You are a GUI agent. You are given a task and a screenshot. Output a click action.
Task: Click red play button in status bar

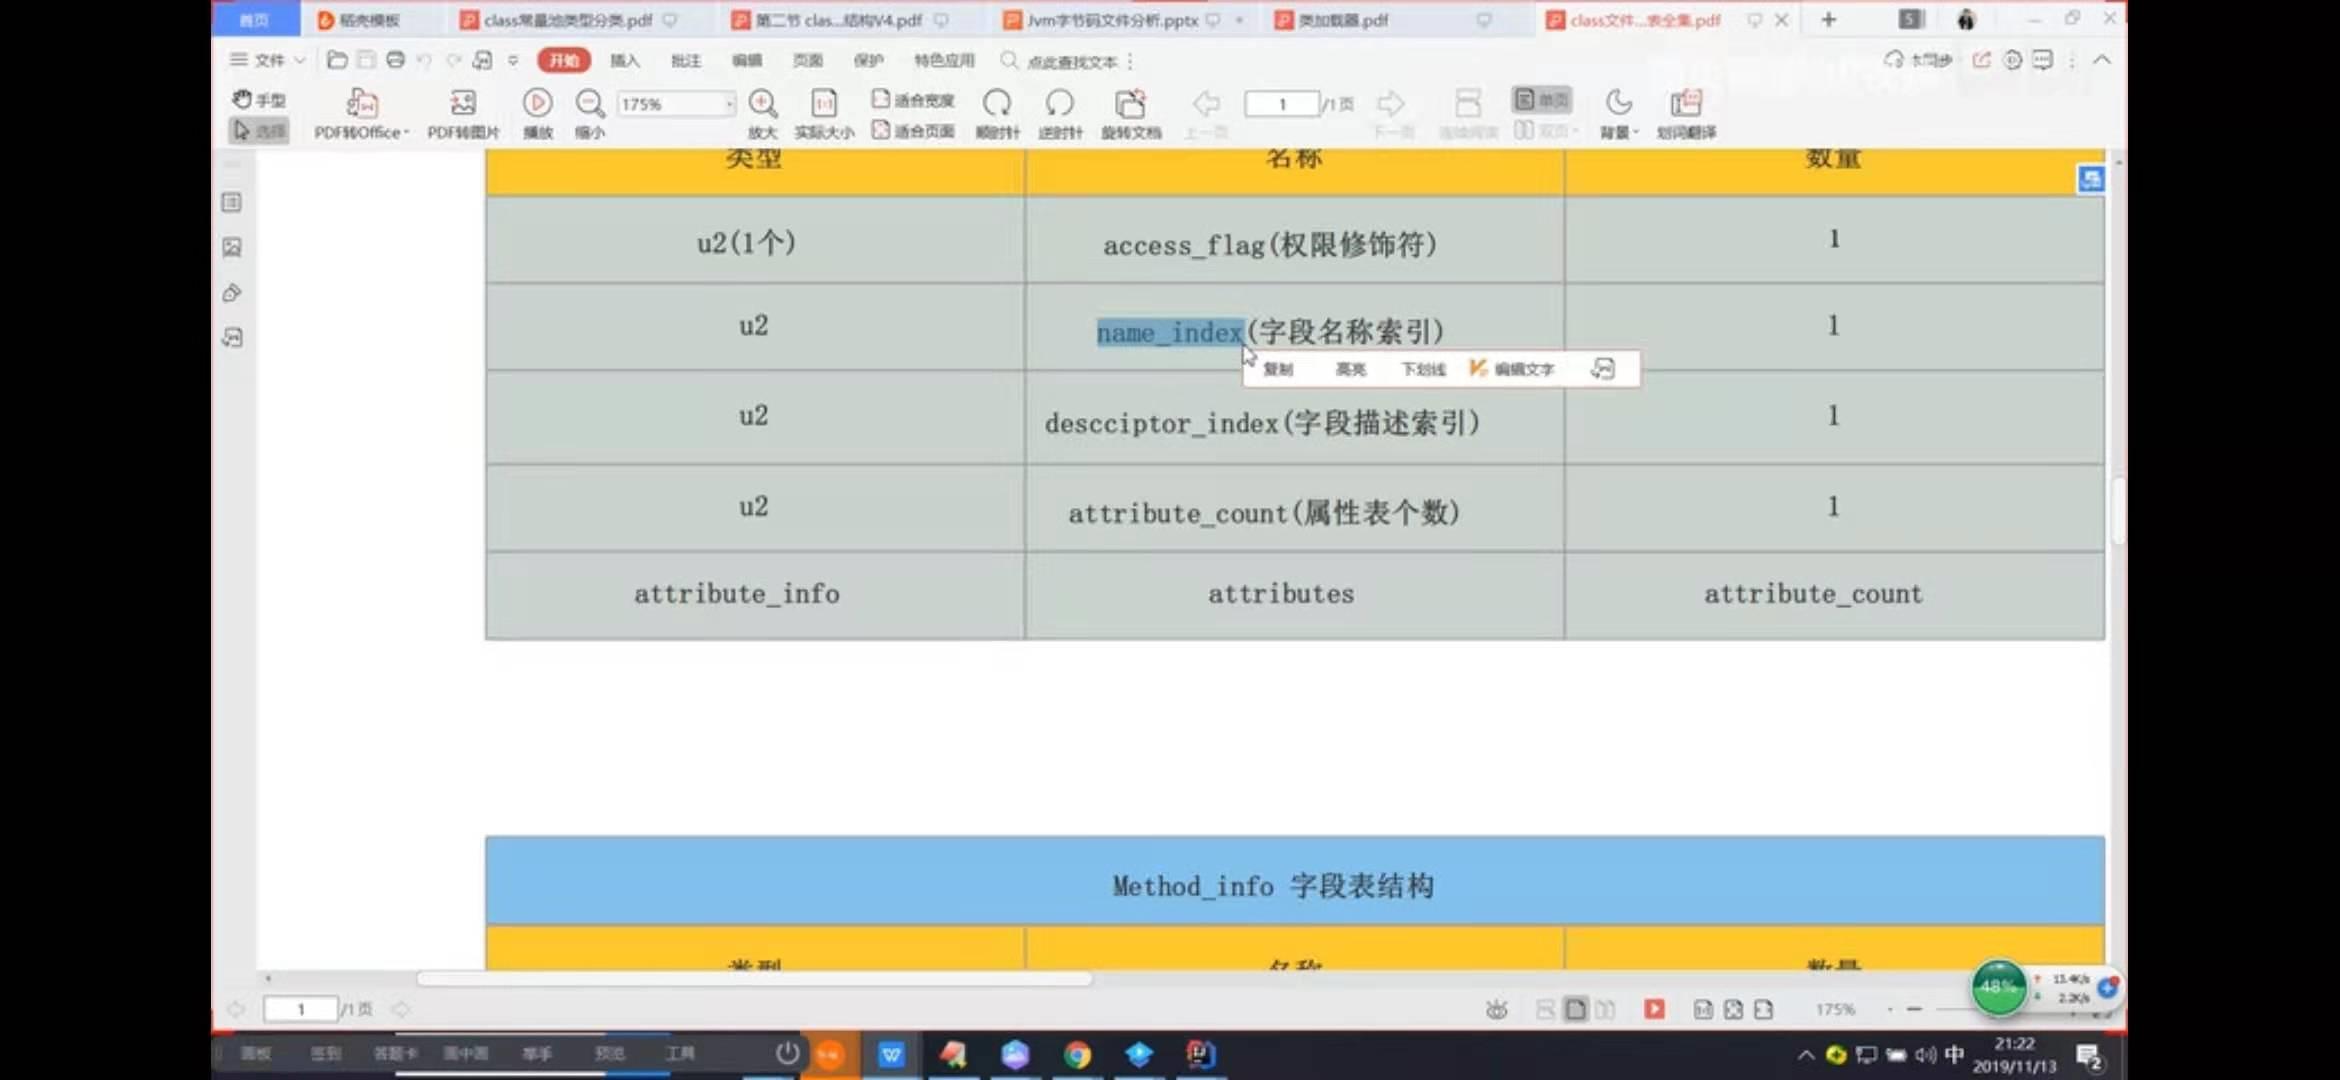coord(1654,1009)
